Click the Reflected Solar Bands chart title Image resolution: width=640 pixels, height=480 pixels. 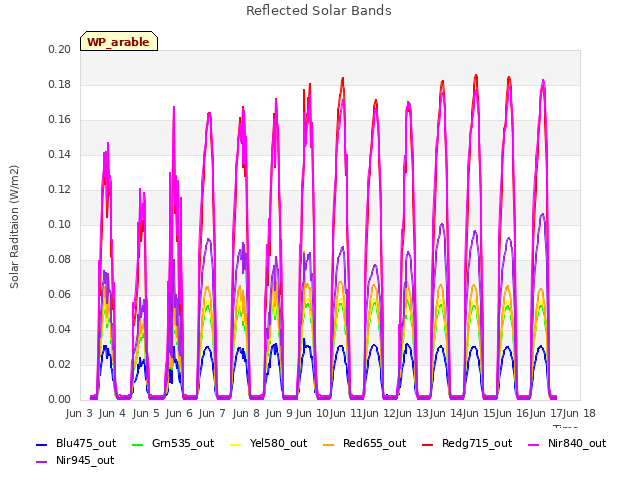click(x=319, y=11)
